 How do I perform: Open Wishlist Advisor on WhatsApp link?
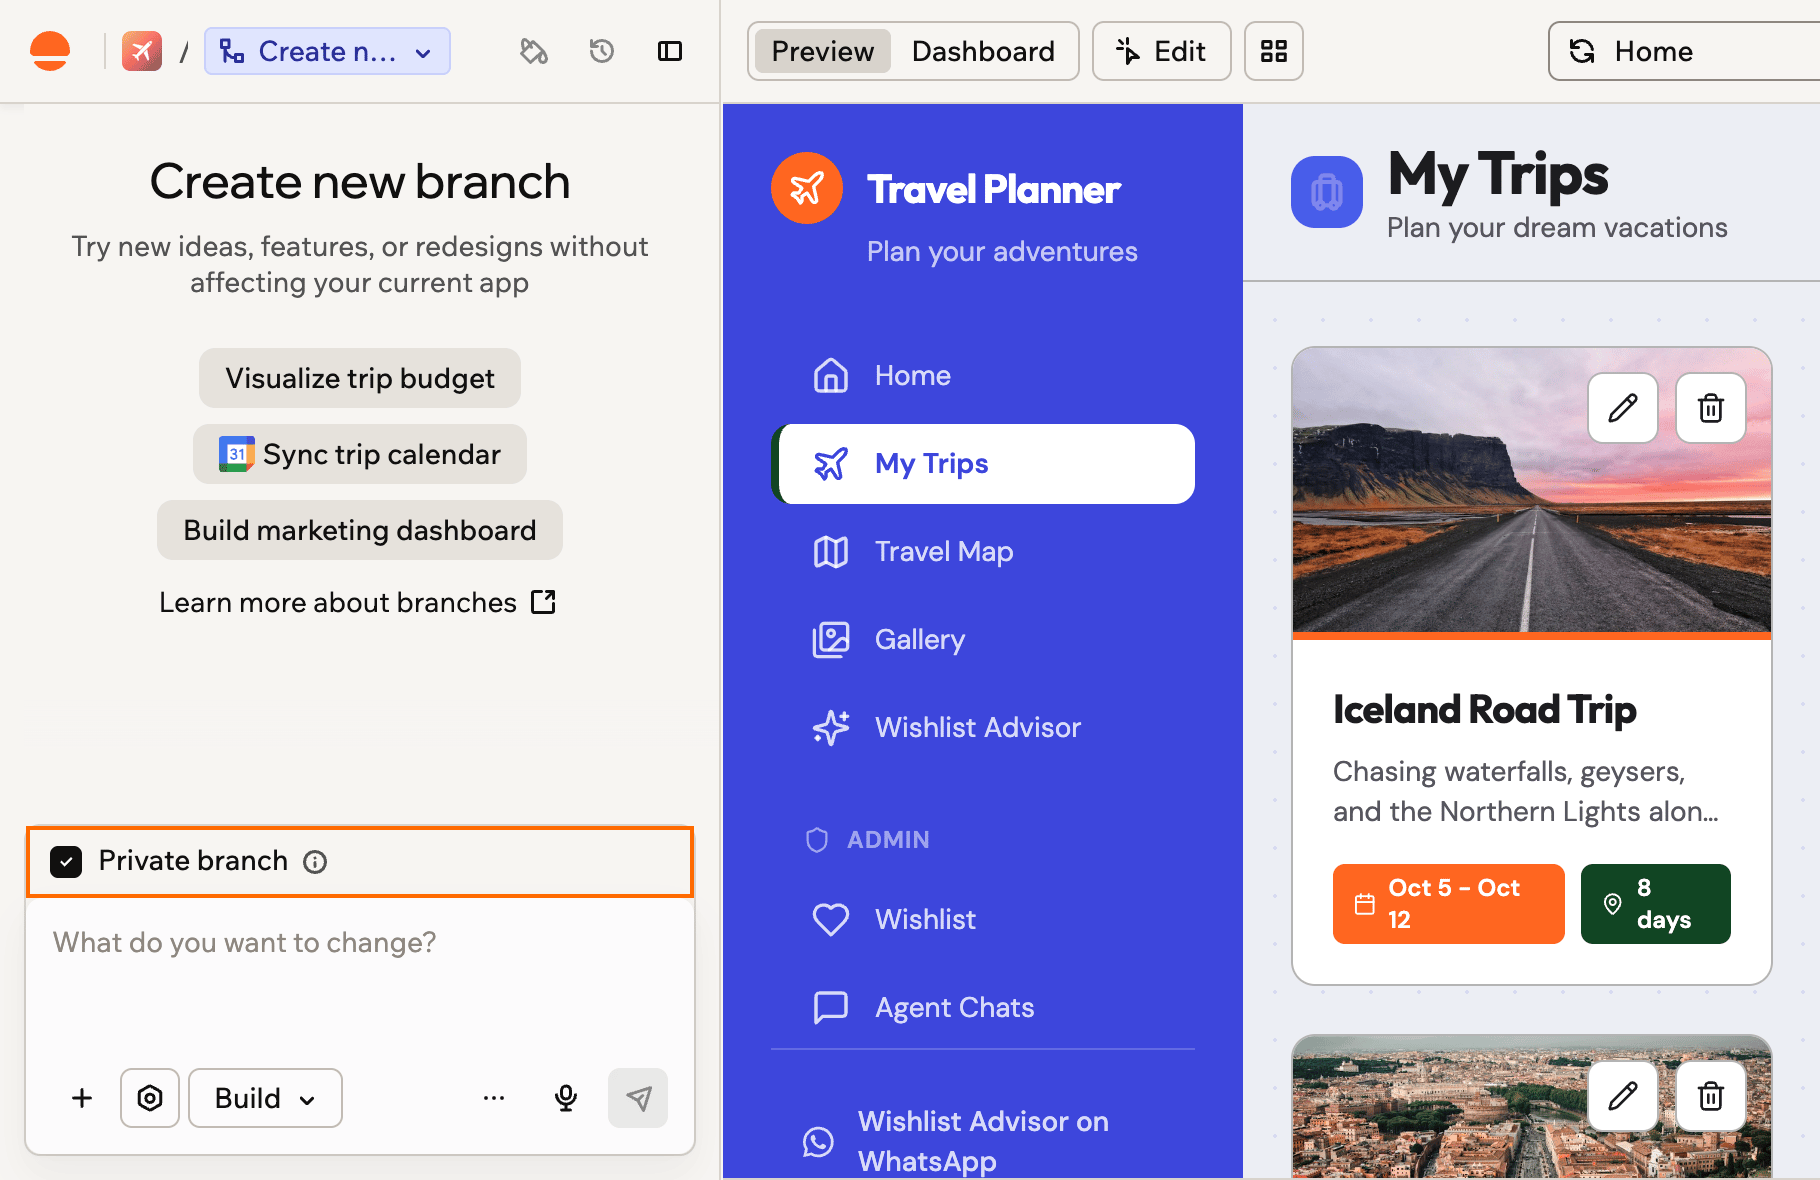coord(983,1141)
